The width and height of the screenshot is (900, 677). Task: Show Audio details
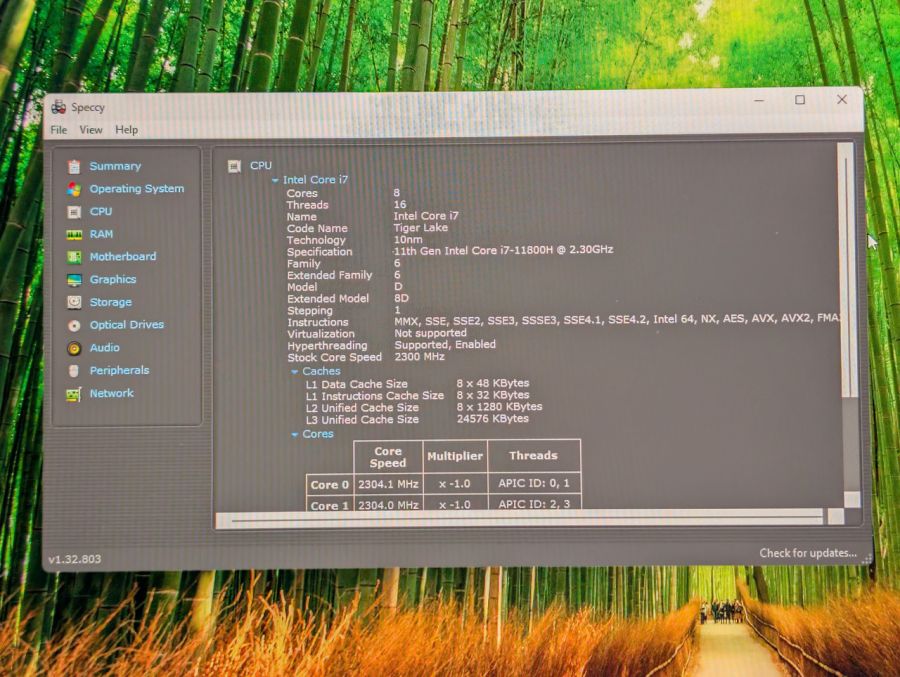104,347
